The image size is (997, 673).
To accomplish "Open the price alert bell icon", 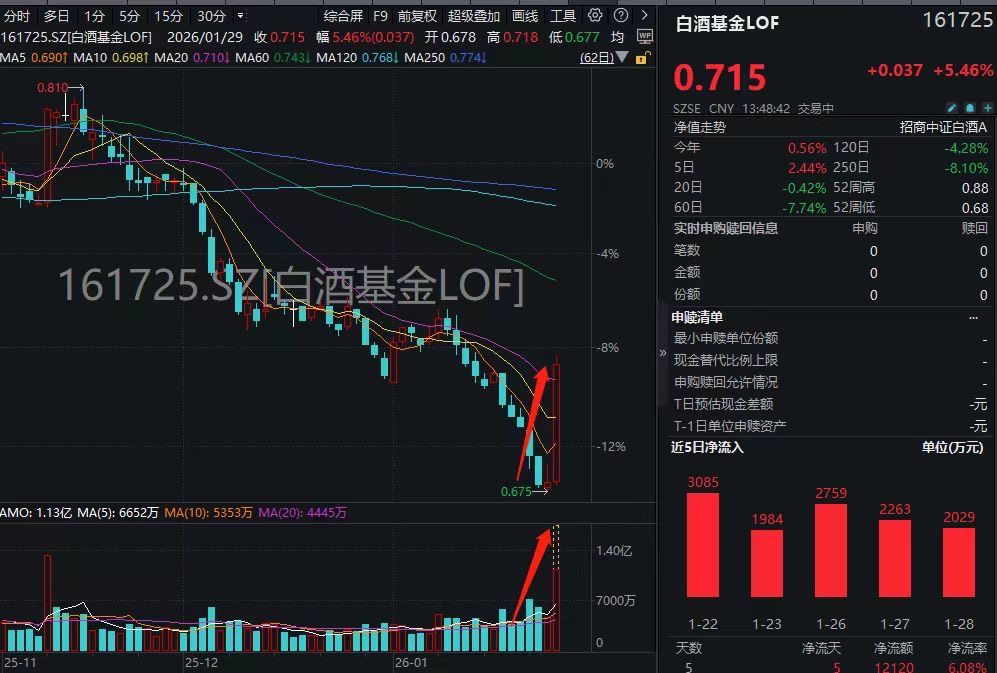I will click(970, 108).
